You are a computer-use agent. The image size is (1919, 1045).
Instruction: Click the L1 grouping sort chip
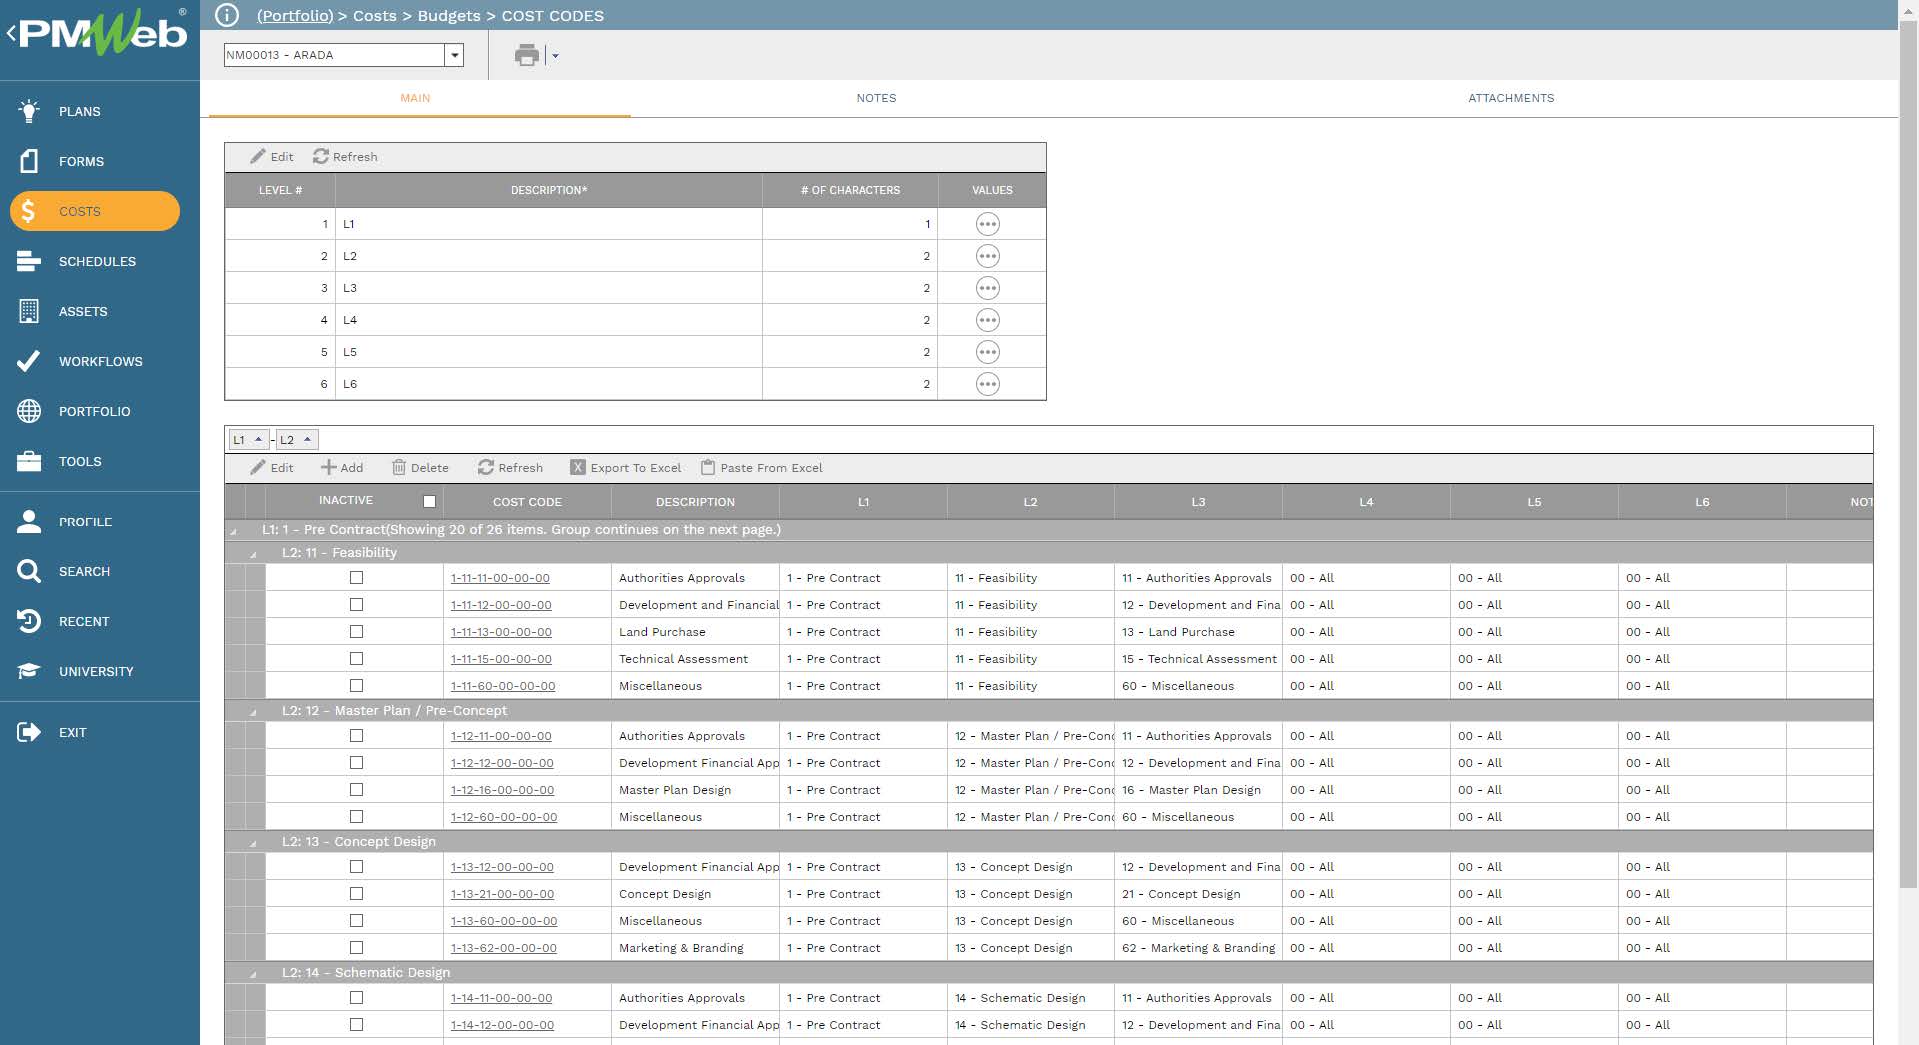(249, 439)
